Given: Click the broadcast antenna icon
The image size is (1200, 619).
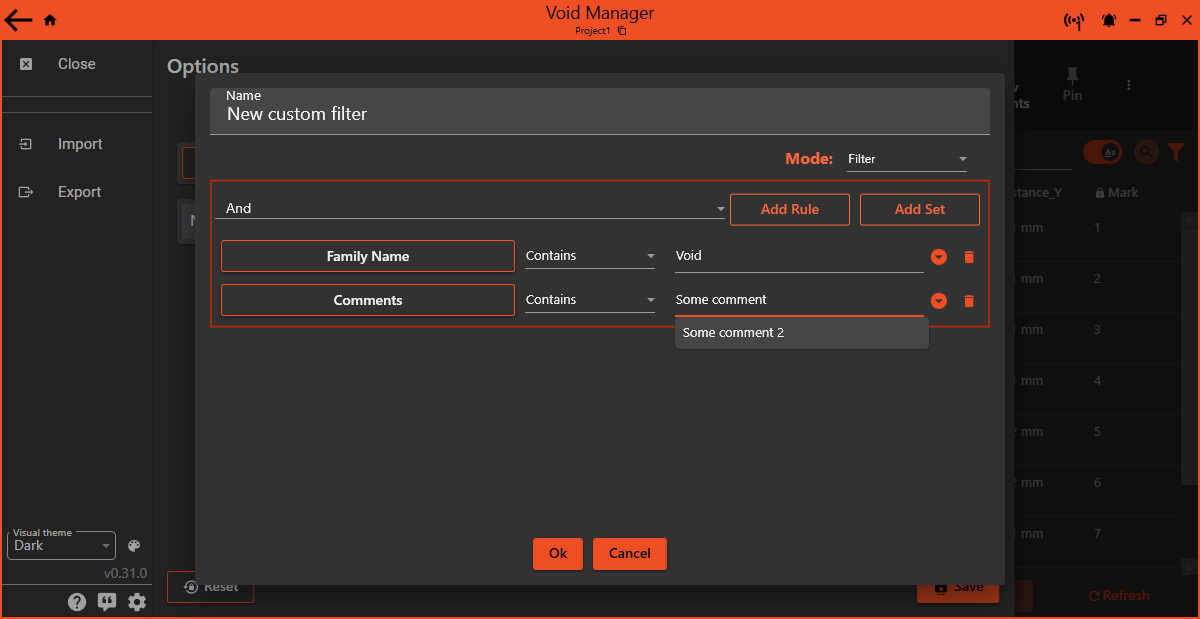Looking at the screenshot, I should pos(1073,20).
